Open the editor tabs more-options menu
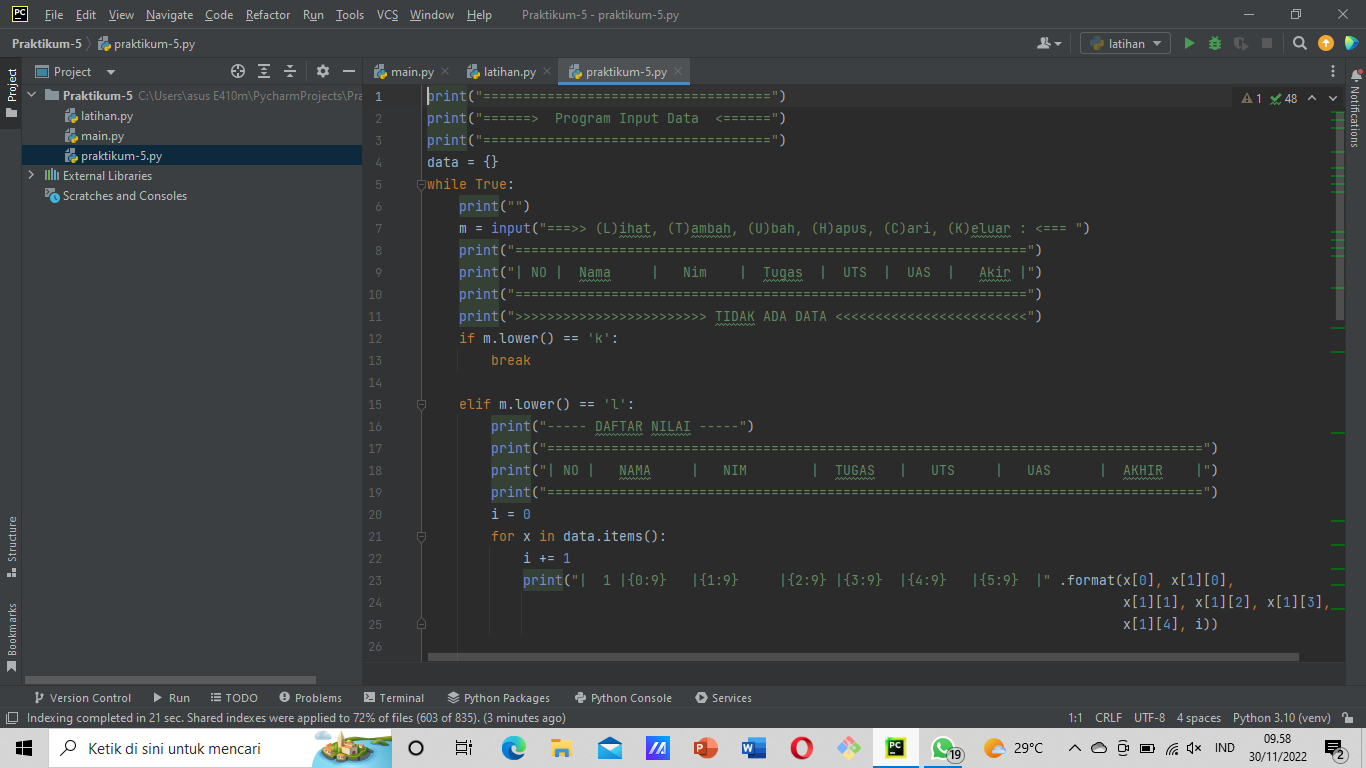 (1333, 72)
